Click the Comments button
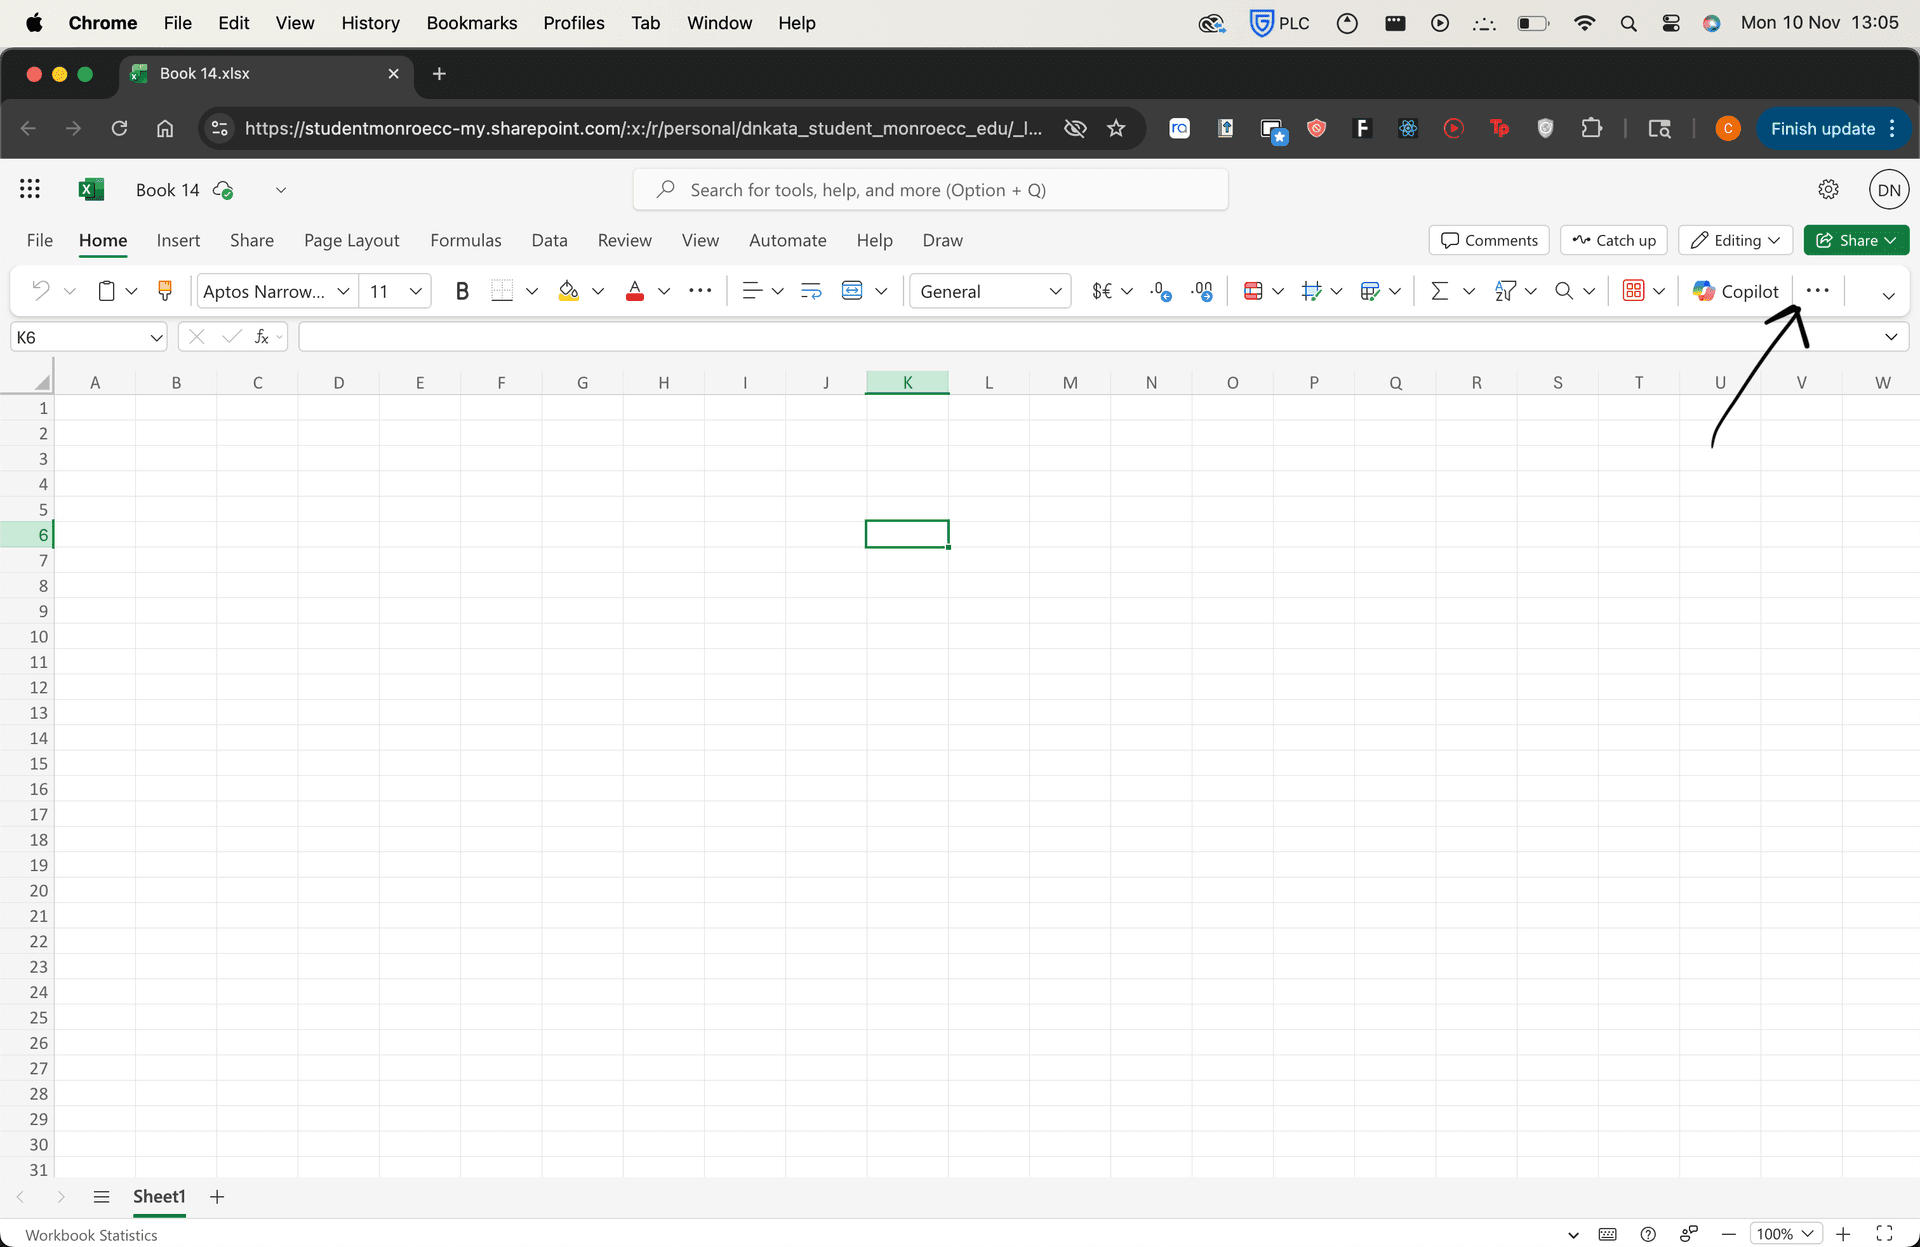Viewport: 1920px width, 1247px height. [x=1489, y=240]
